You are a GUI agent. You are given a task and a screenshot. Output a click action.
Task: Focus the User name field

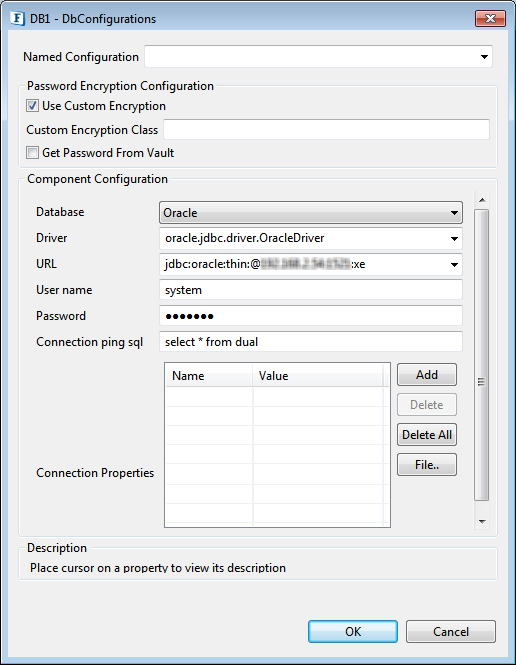[311, 290]
